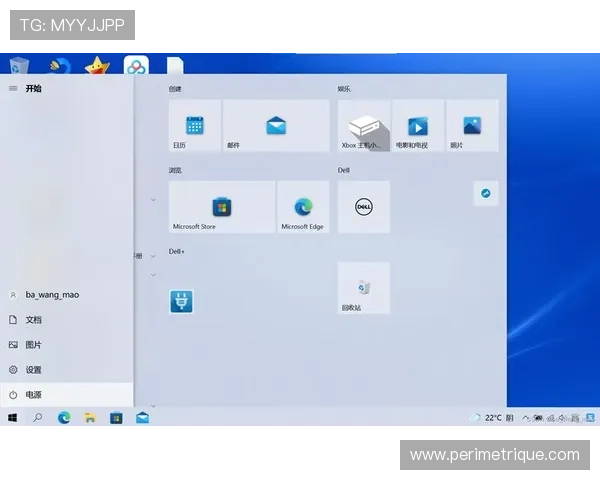Viewport: 600px width, 480px height.
Task: Expand the chevron directly below the 册 chevron
Action: pyautogui.click(x=153, y=275)
